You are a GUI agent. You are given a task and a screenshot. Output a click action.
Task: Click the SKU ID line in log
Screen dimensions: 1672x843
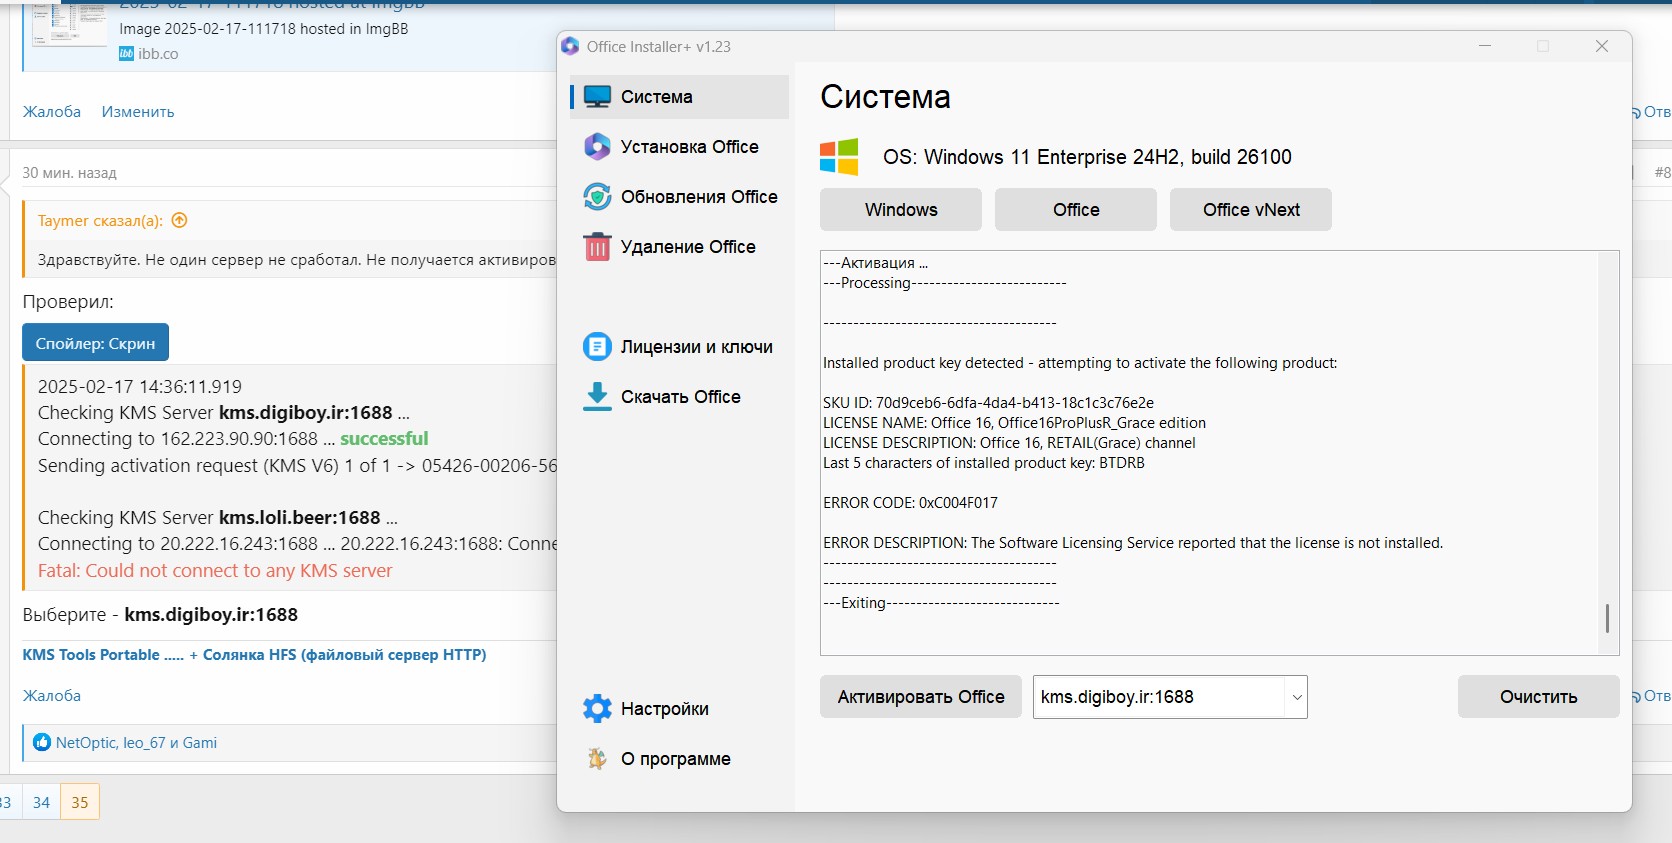988,403
